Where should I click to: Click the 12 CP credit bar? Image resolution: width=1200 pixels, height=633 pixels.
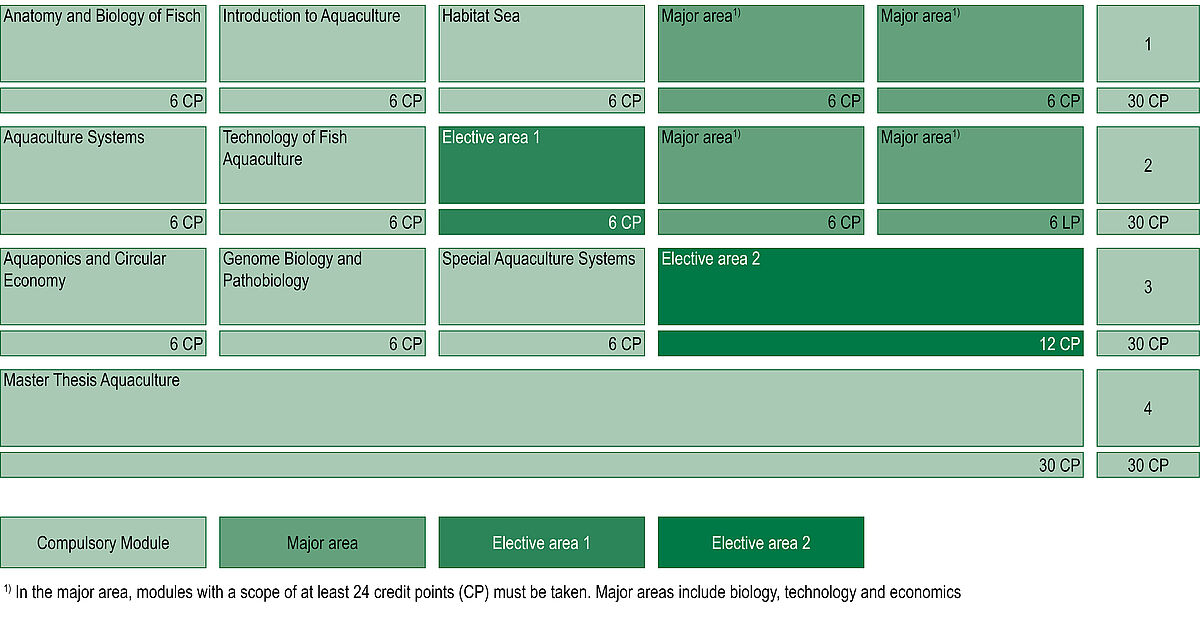(x=871, y=343)
